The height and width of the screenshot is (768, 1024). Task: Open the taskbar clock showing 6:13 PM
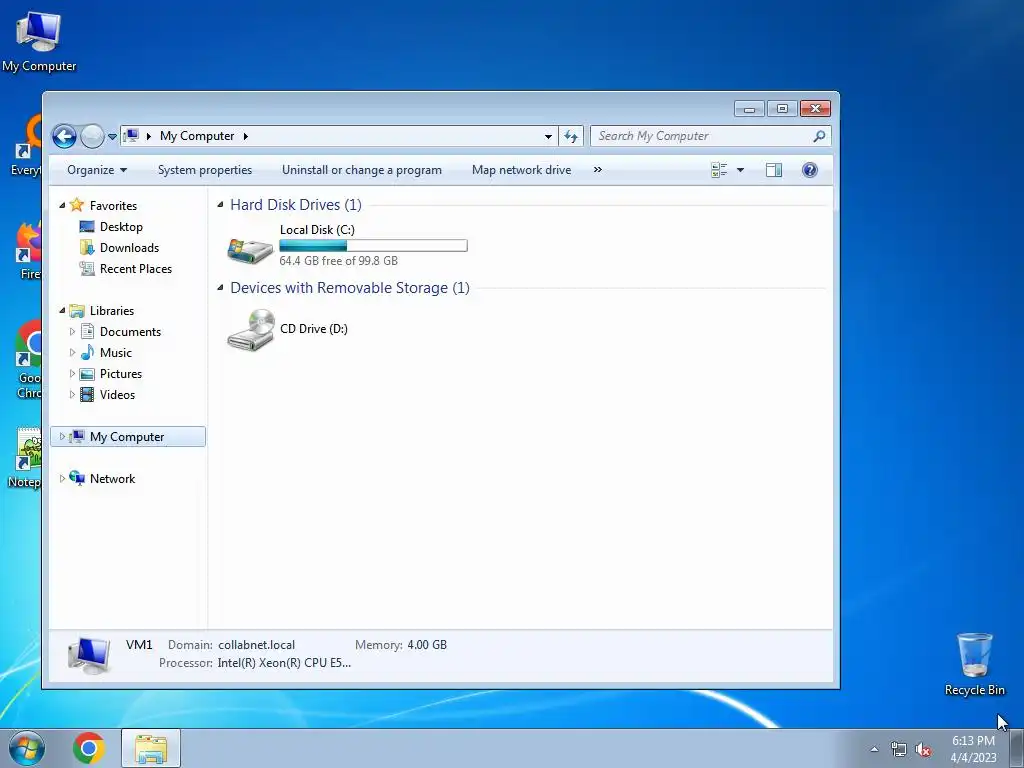[973, 749]
